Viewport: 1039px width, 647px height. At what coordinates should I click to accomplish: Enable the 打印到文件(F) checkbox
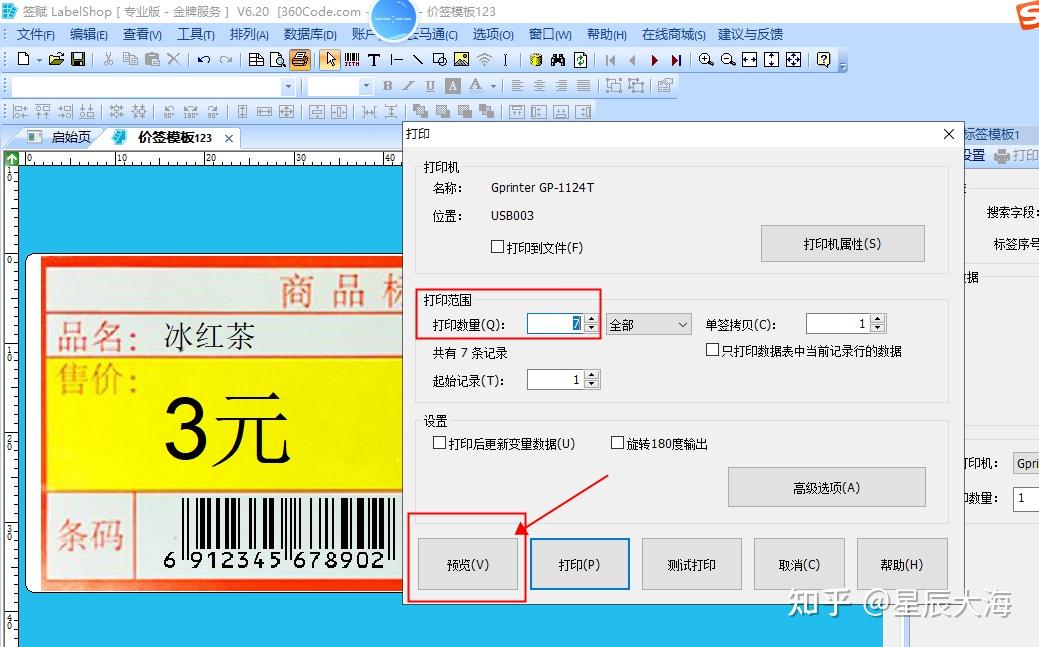click(x=497, y=248)
